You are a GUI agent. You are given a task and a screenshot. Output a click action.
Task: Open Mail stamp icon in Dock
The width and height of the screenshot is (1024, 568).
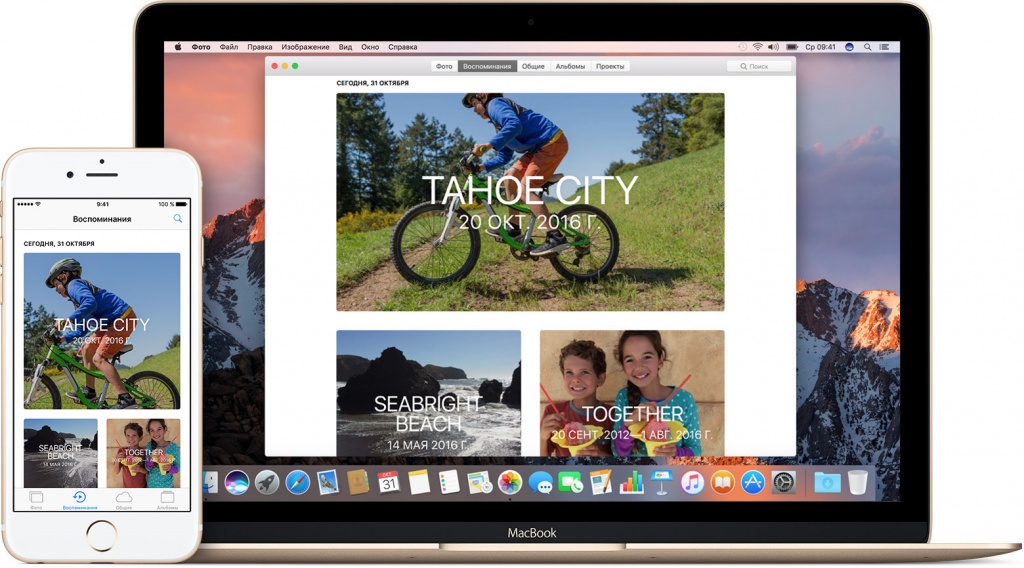(328, 483)
